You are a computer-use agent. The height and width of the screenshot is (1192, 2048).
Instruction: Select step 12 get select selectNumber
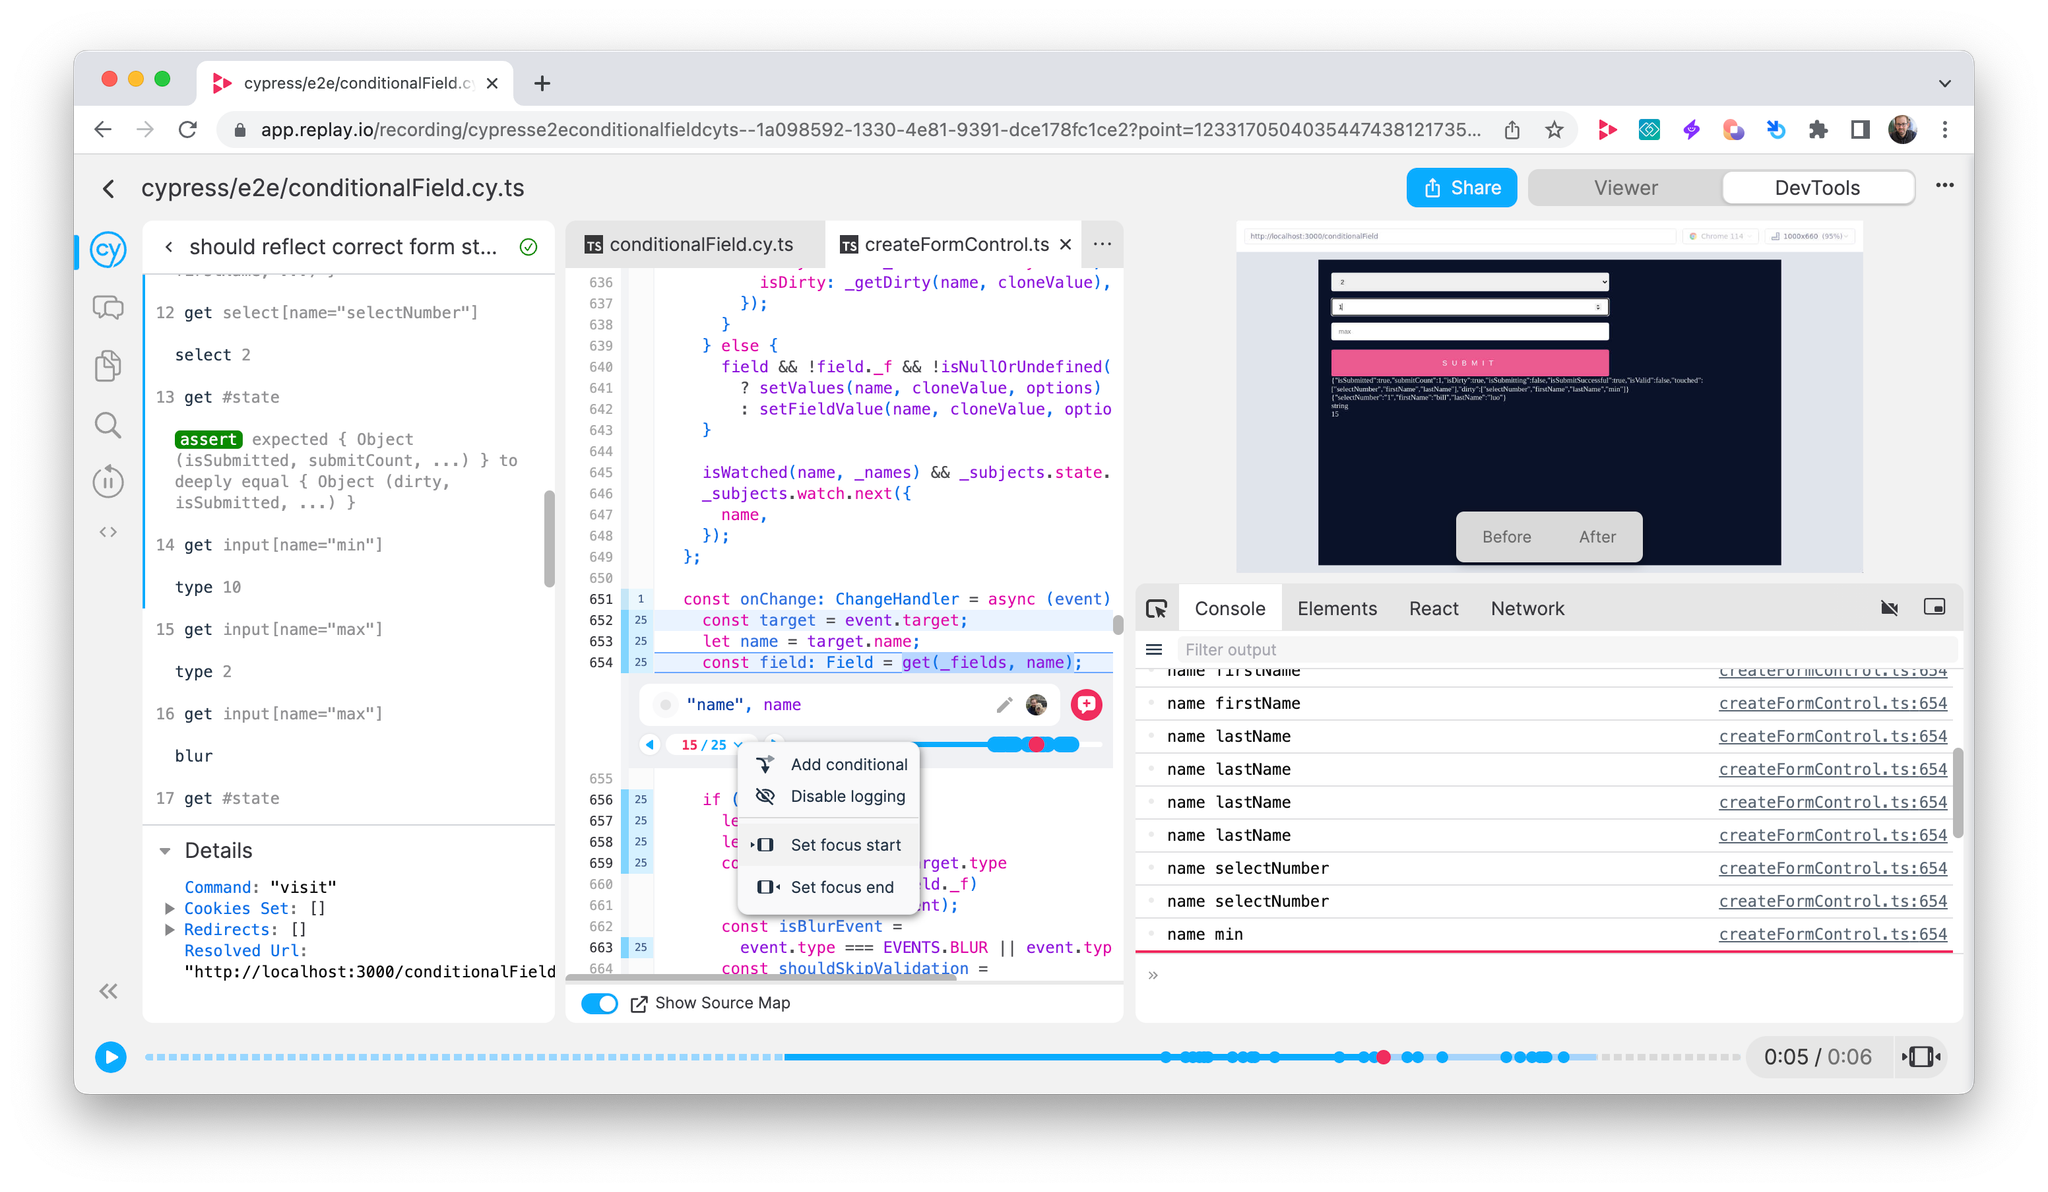click(348, 313)
